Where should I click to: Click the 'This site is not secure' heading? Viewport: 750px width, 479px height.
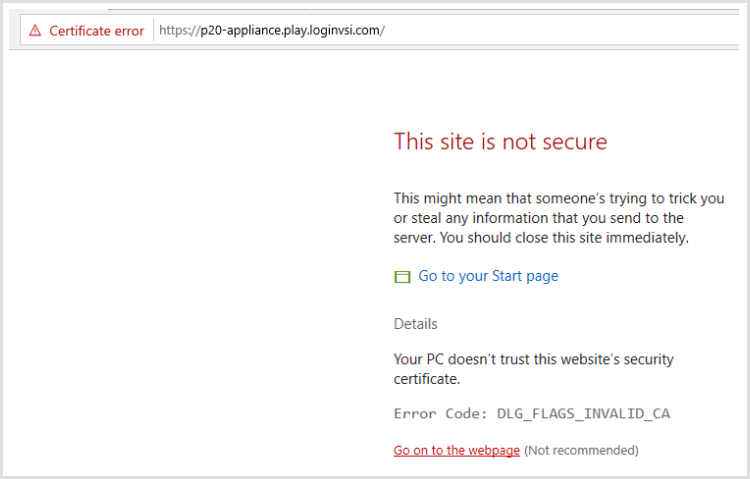coord(500,142)
